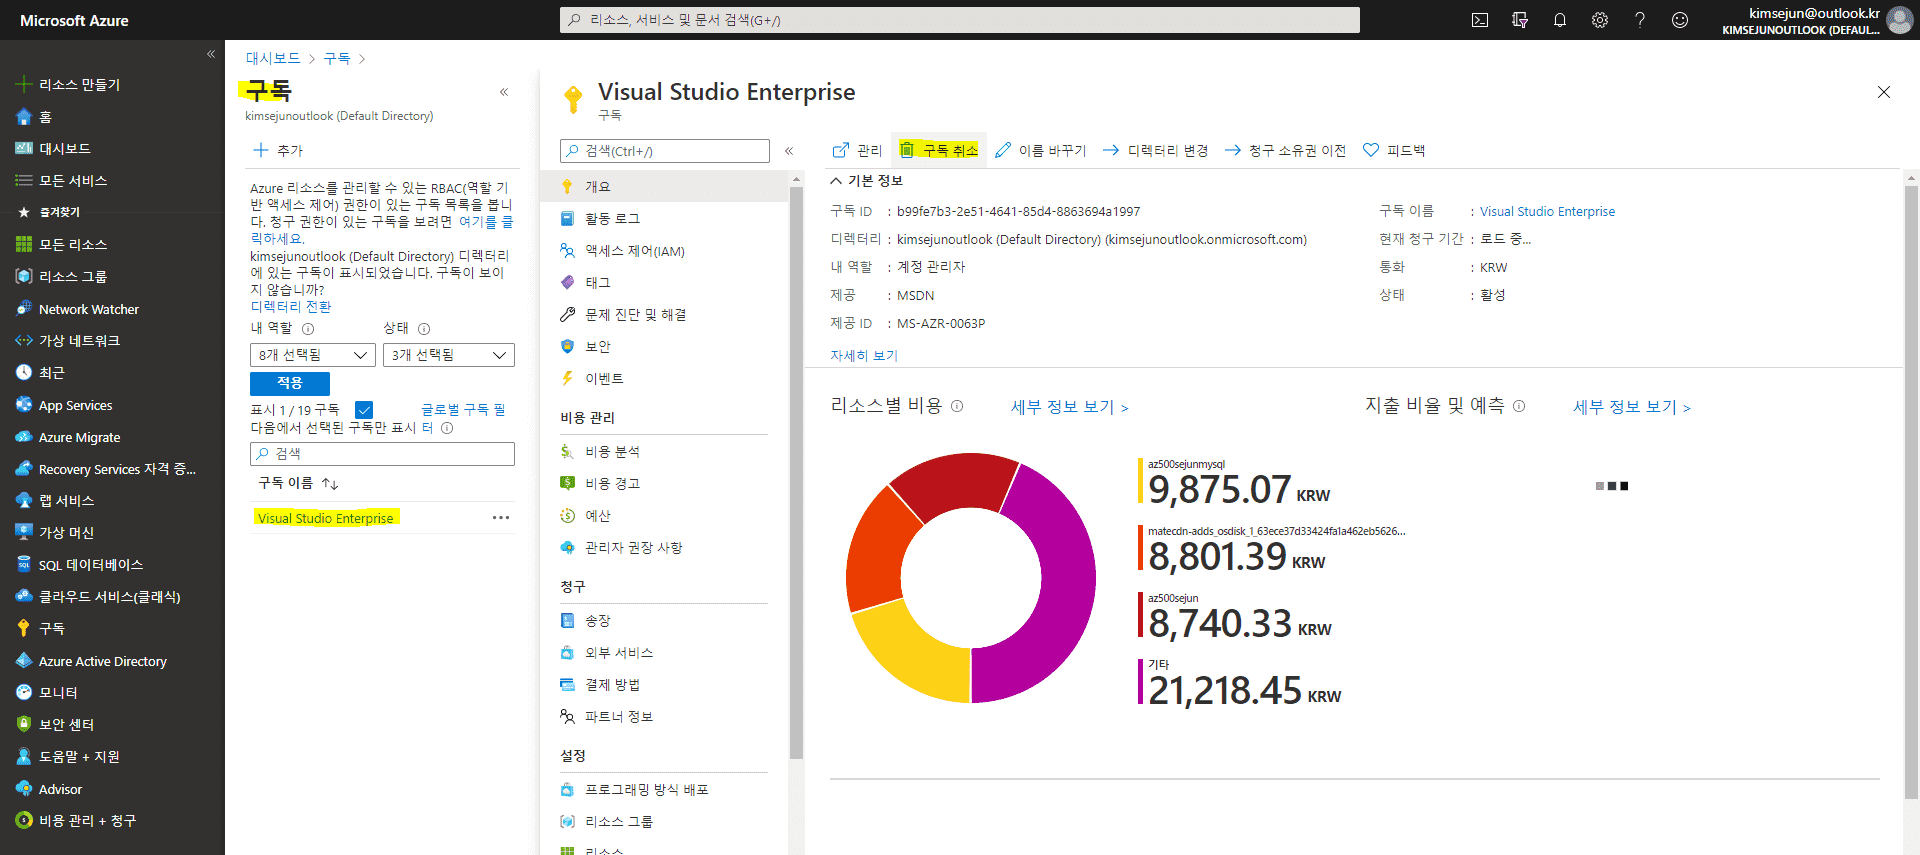This screenshot has height=855, width=1920.
Task: Open help question mark icon
Action: (1640, 20)
